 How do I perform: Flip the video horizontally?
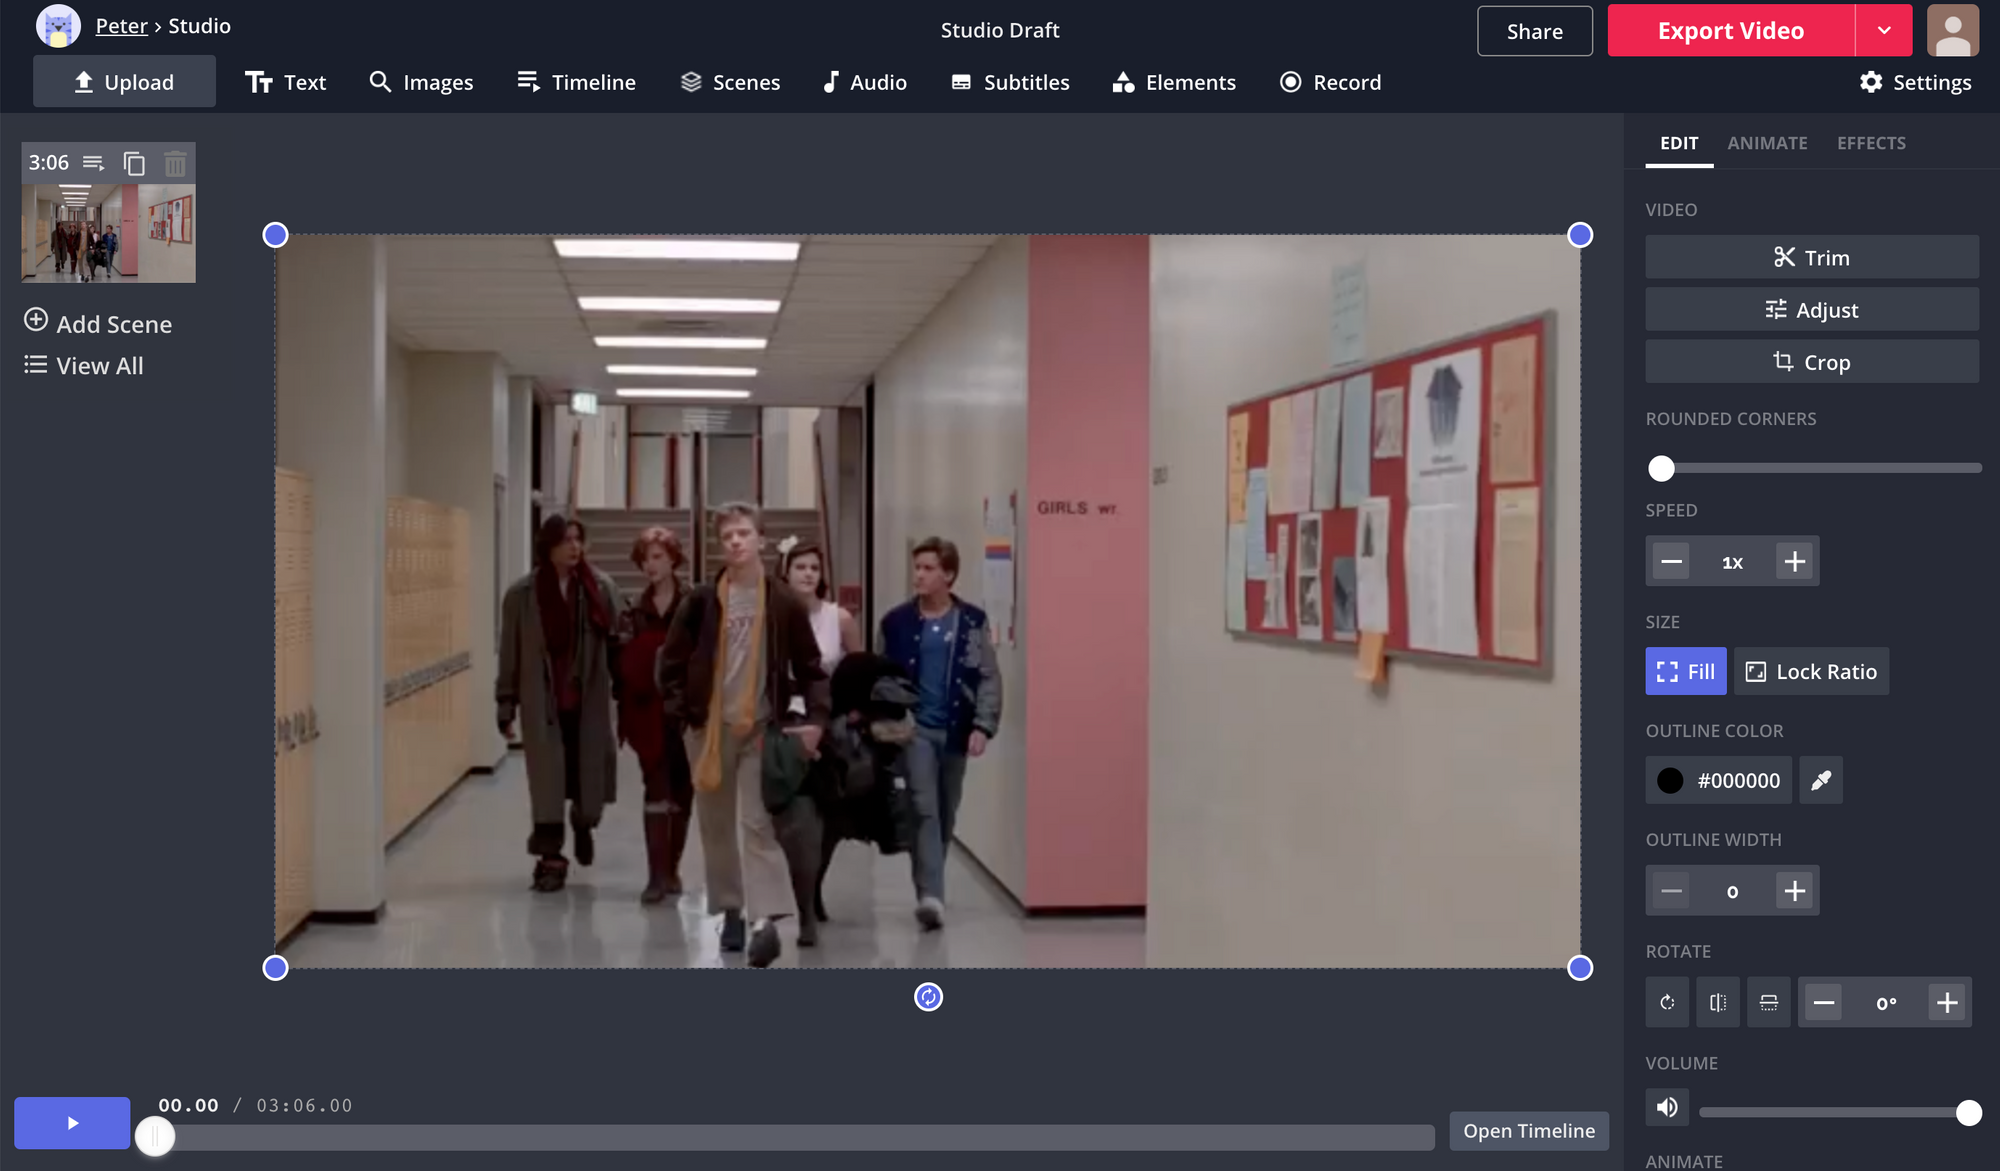[1717, 1002]
